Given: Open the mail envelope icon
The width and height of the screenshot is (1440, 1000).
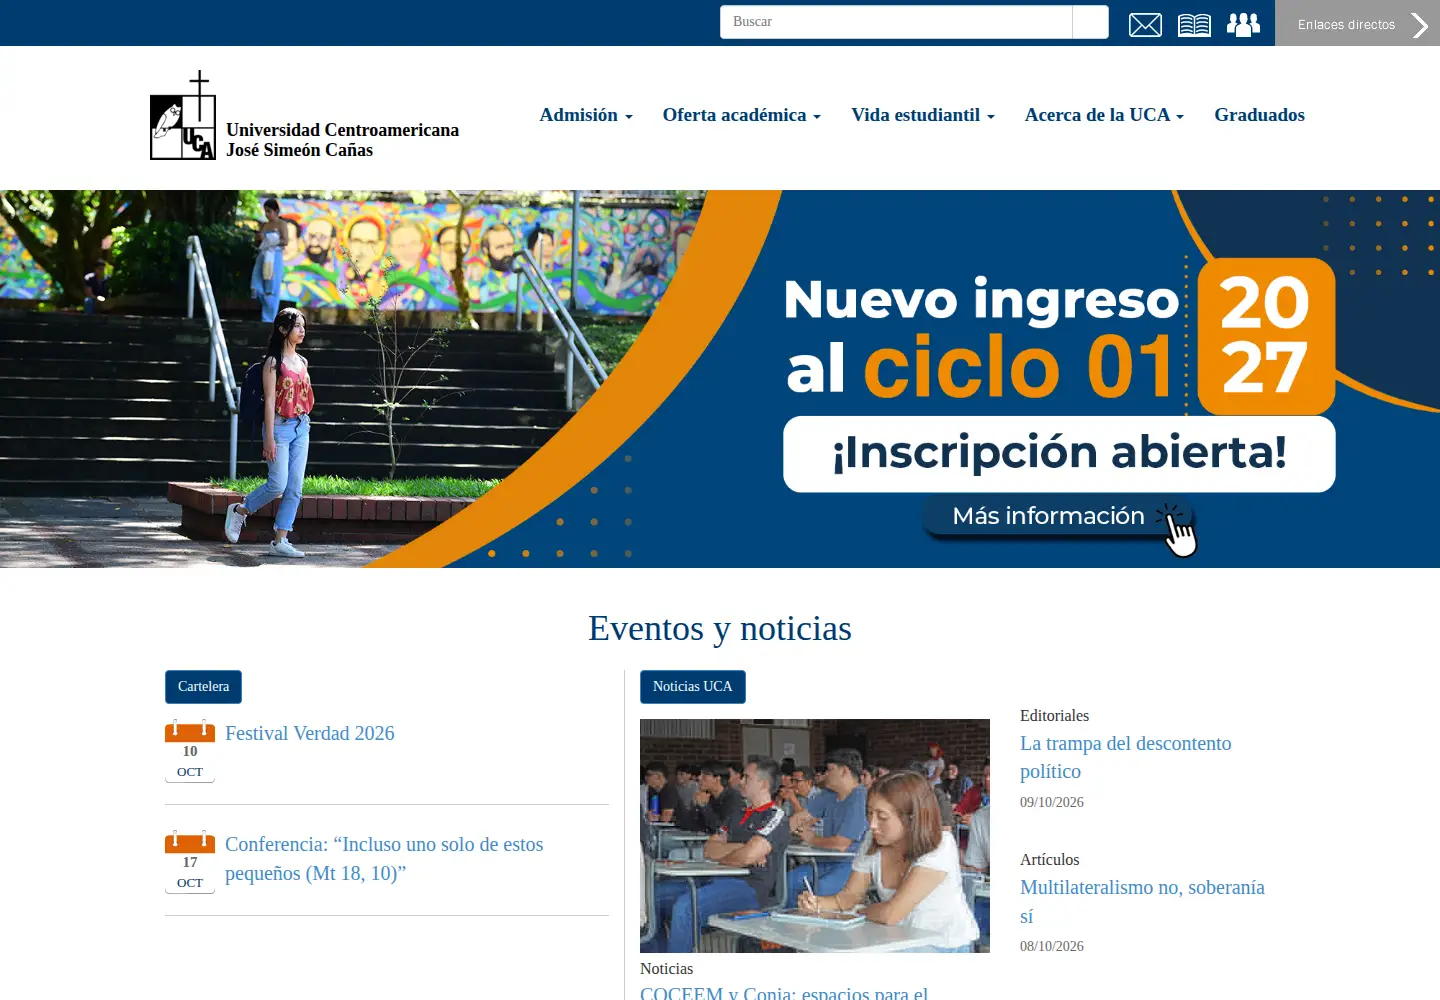Looking at the screenshot, I should tap(1145, 25).
